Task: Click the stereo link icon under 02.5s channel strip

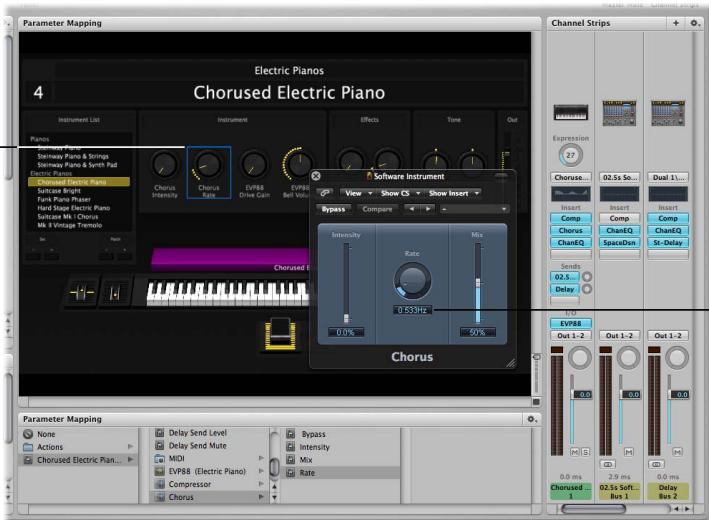Action: 608,464
